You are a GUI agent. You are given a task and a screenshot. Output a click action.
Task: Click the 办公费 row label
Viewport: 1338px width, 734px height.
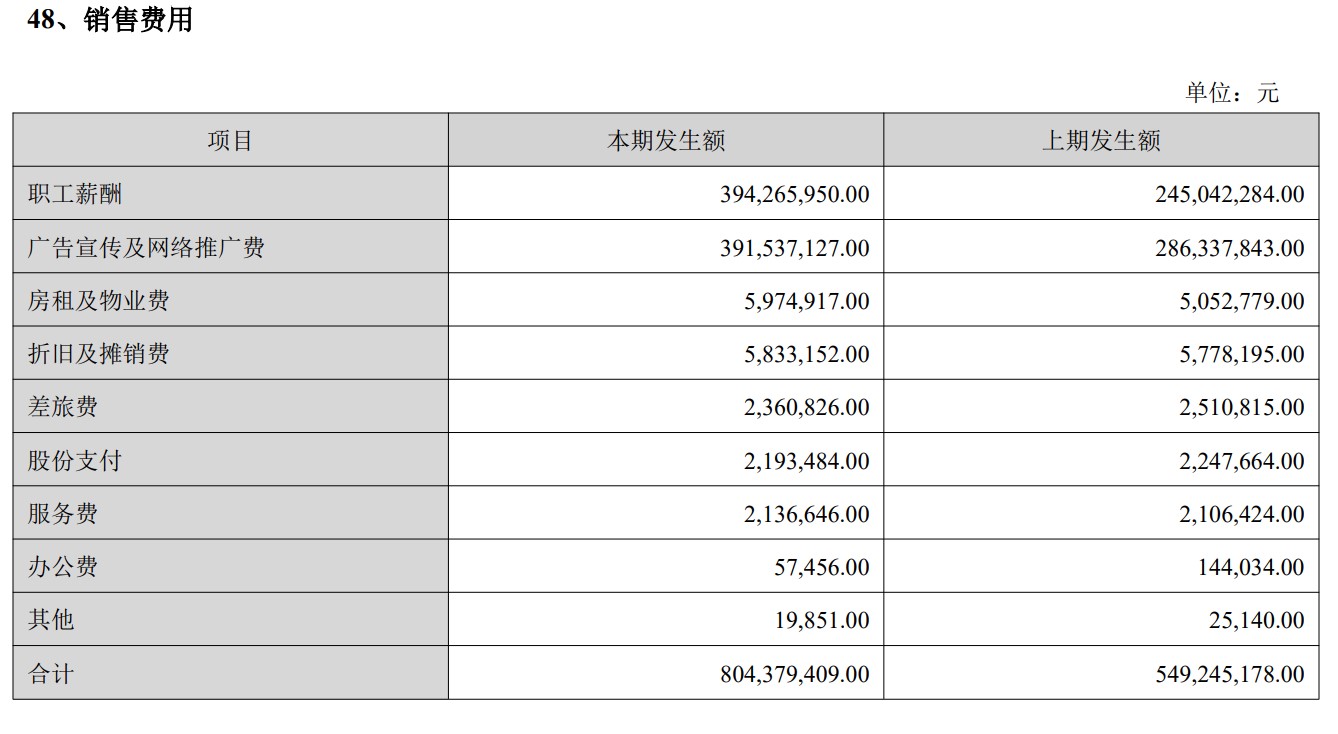coord(63,567)
